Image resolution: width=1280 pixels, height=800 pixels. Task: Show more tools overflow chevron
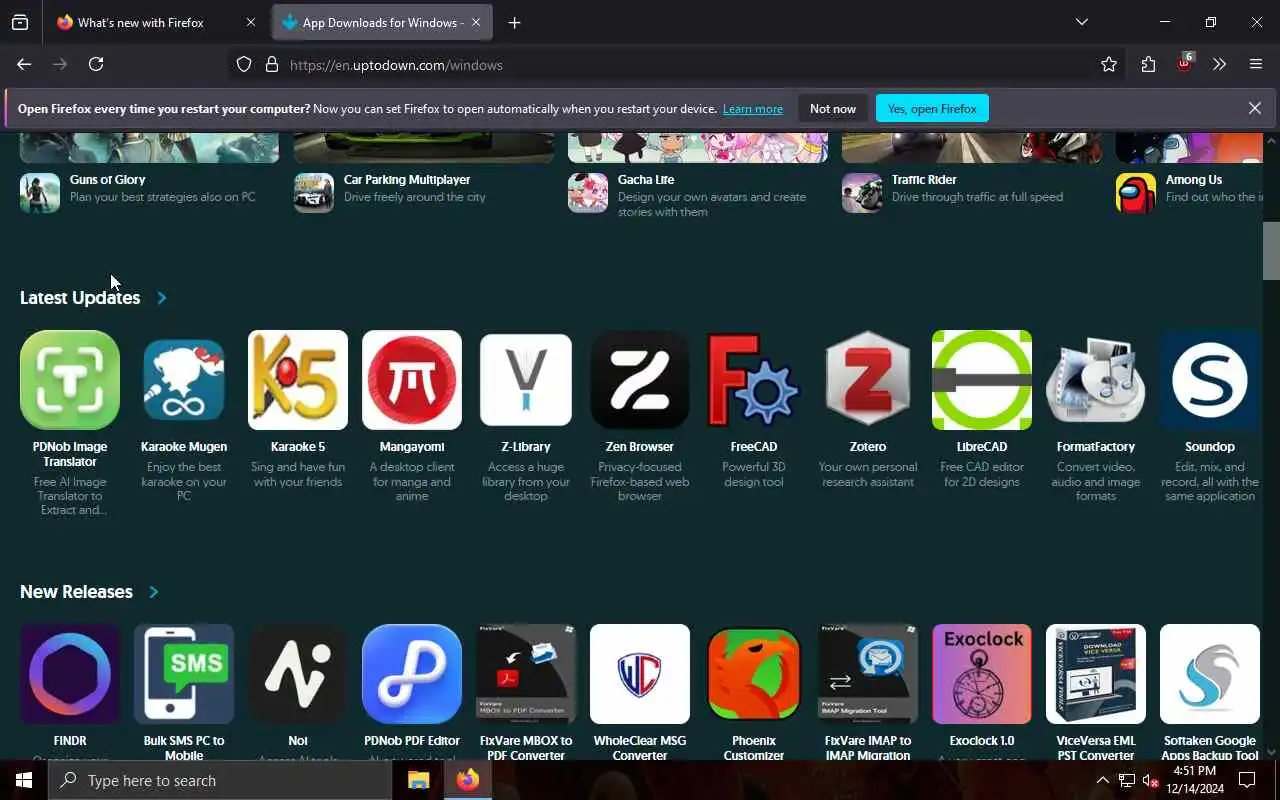pos(1219,64)
